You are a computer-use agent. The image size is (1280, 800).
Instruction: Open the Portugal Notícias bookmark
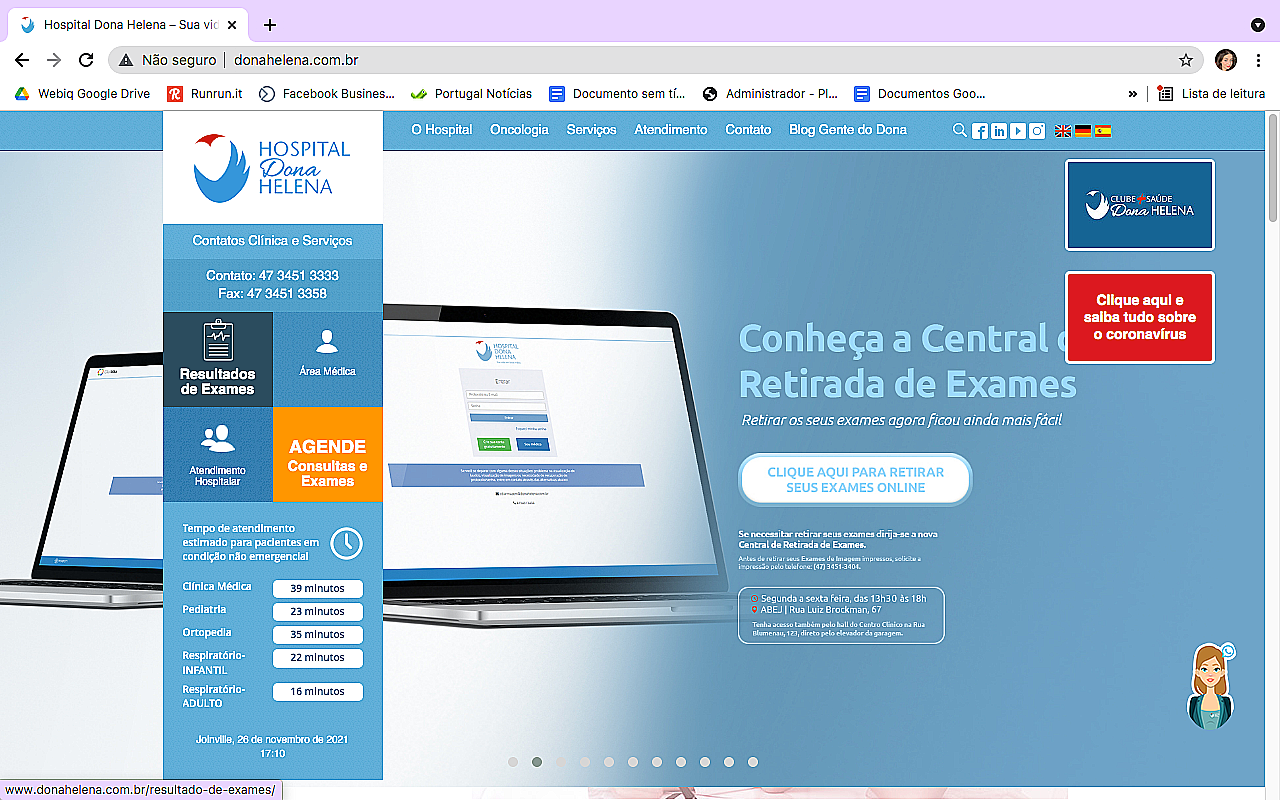tap(471, 93)
